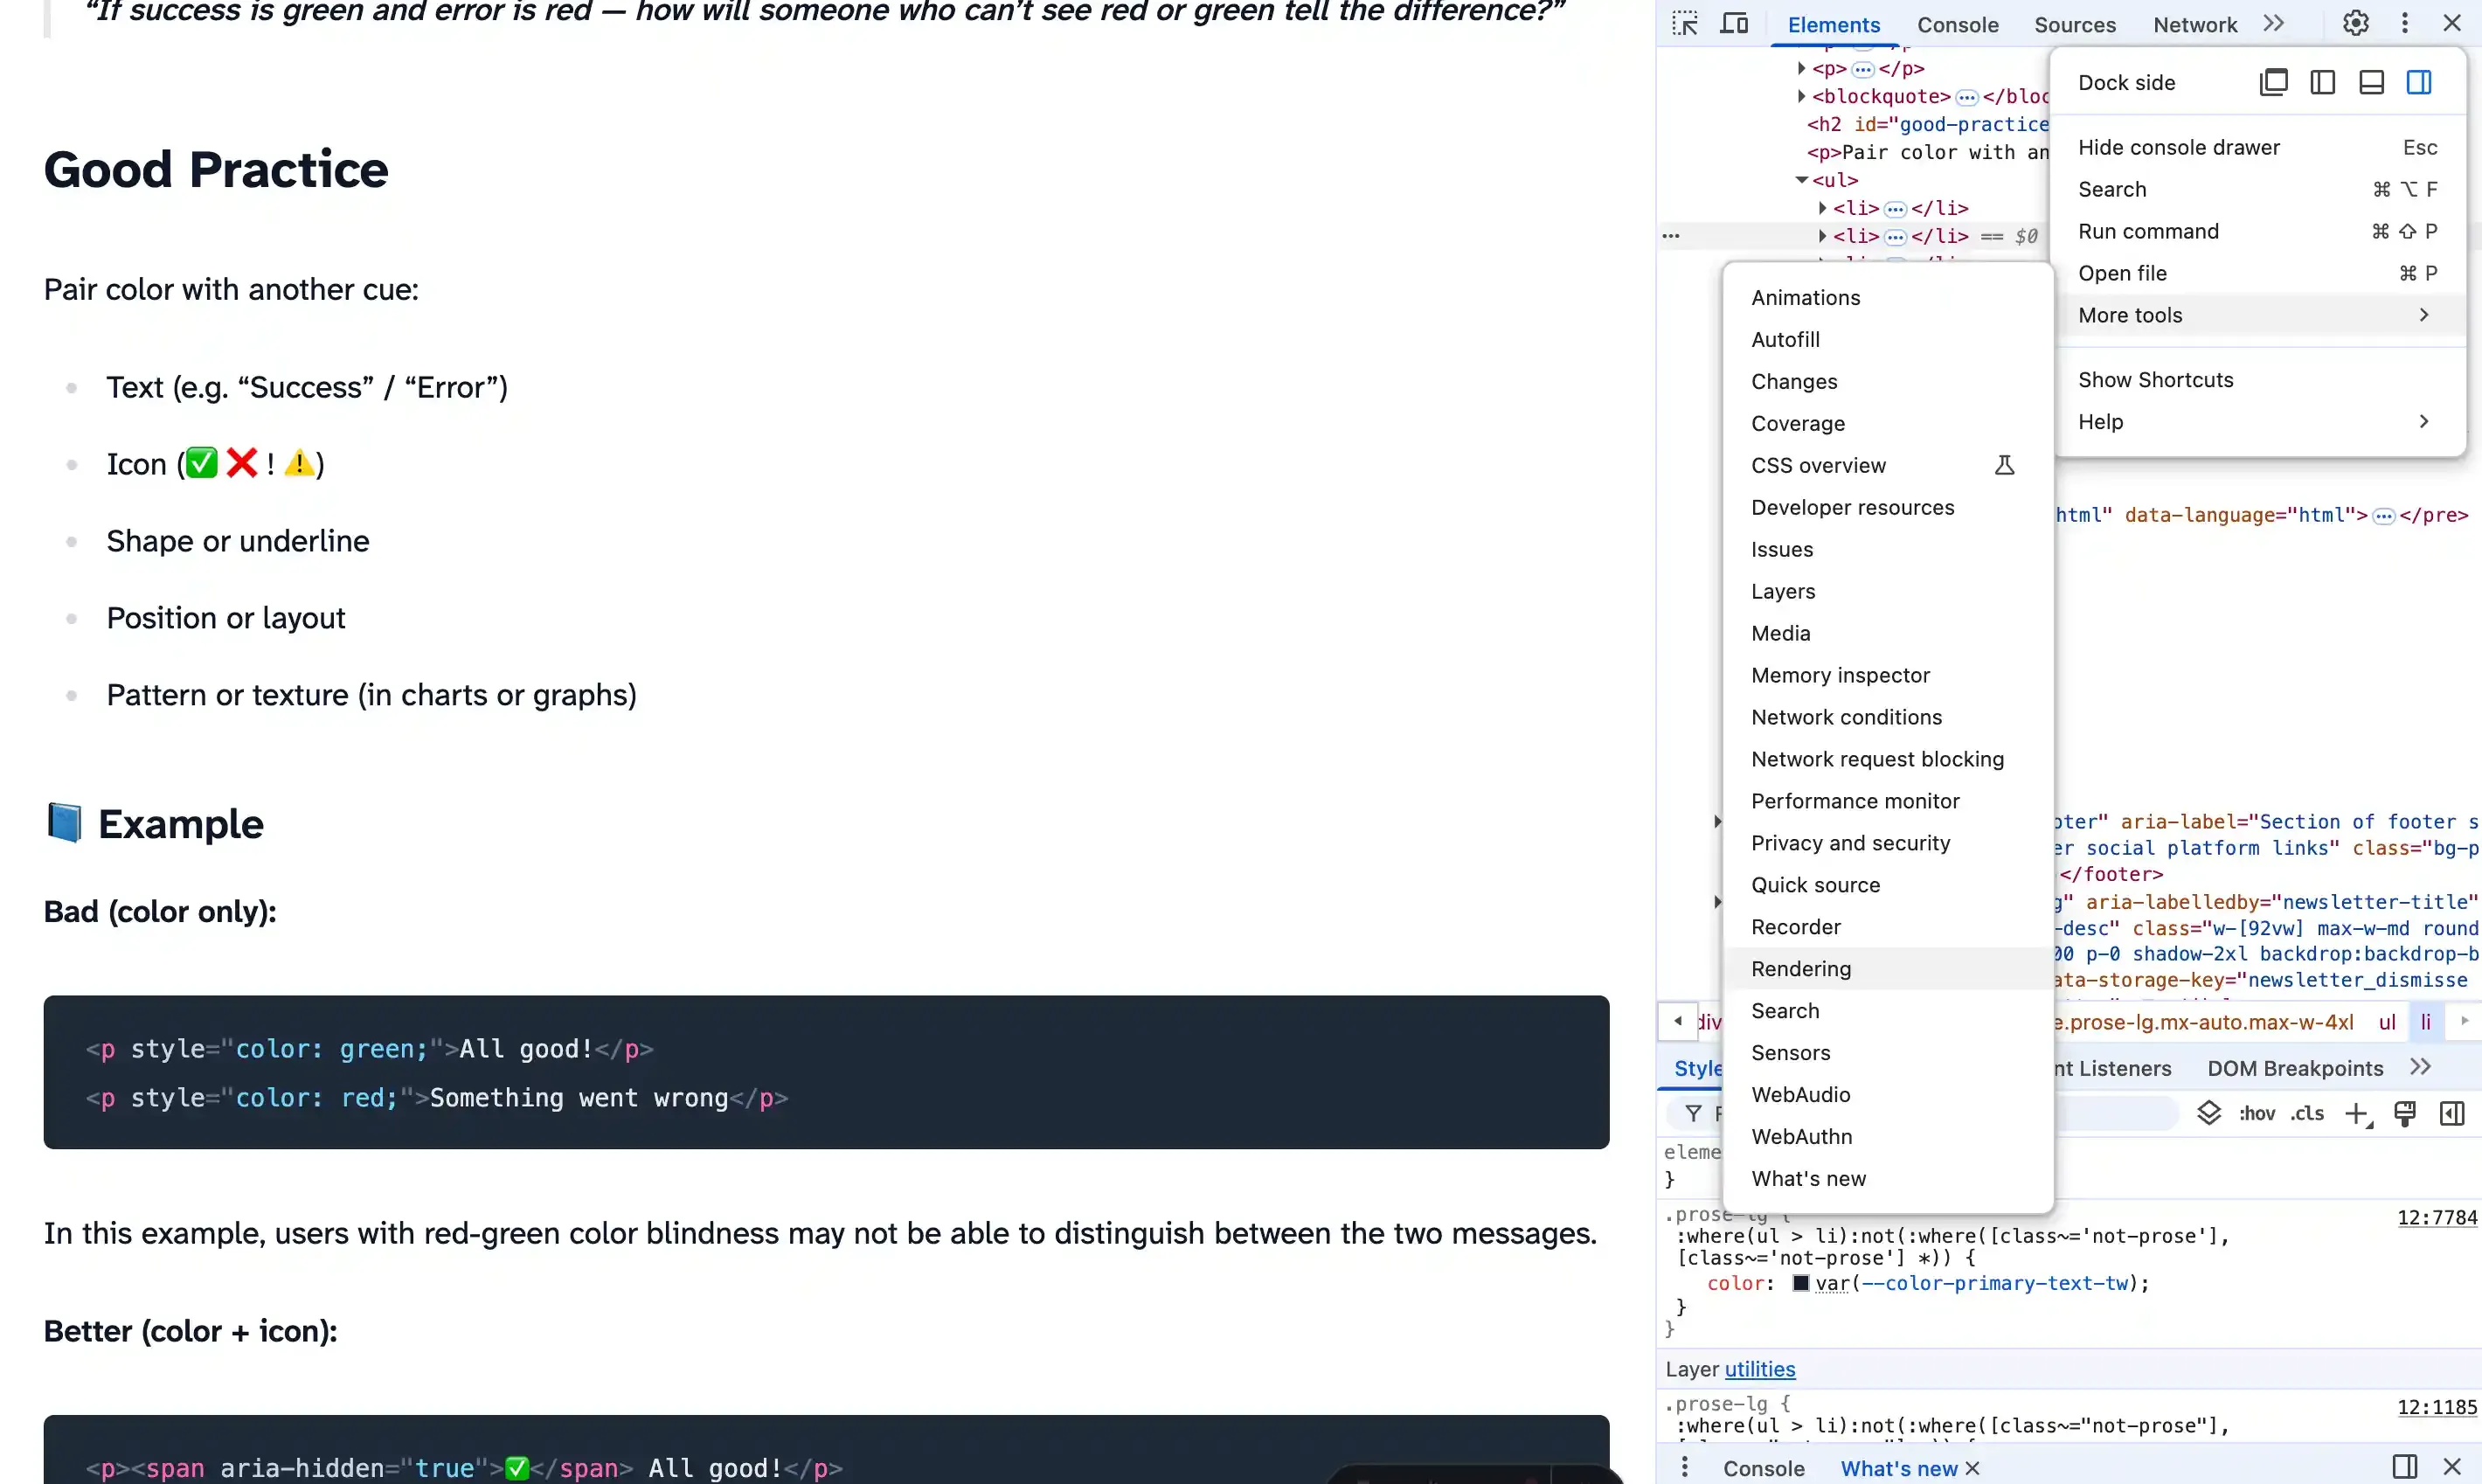The width and height of the screenshot is (2482, 1484).
Task: Open the color swatch next to var(--color-primary-text-tw)
Action: (1801, 1283)
